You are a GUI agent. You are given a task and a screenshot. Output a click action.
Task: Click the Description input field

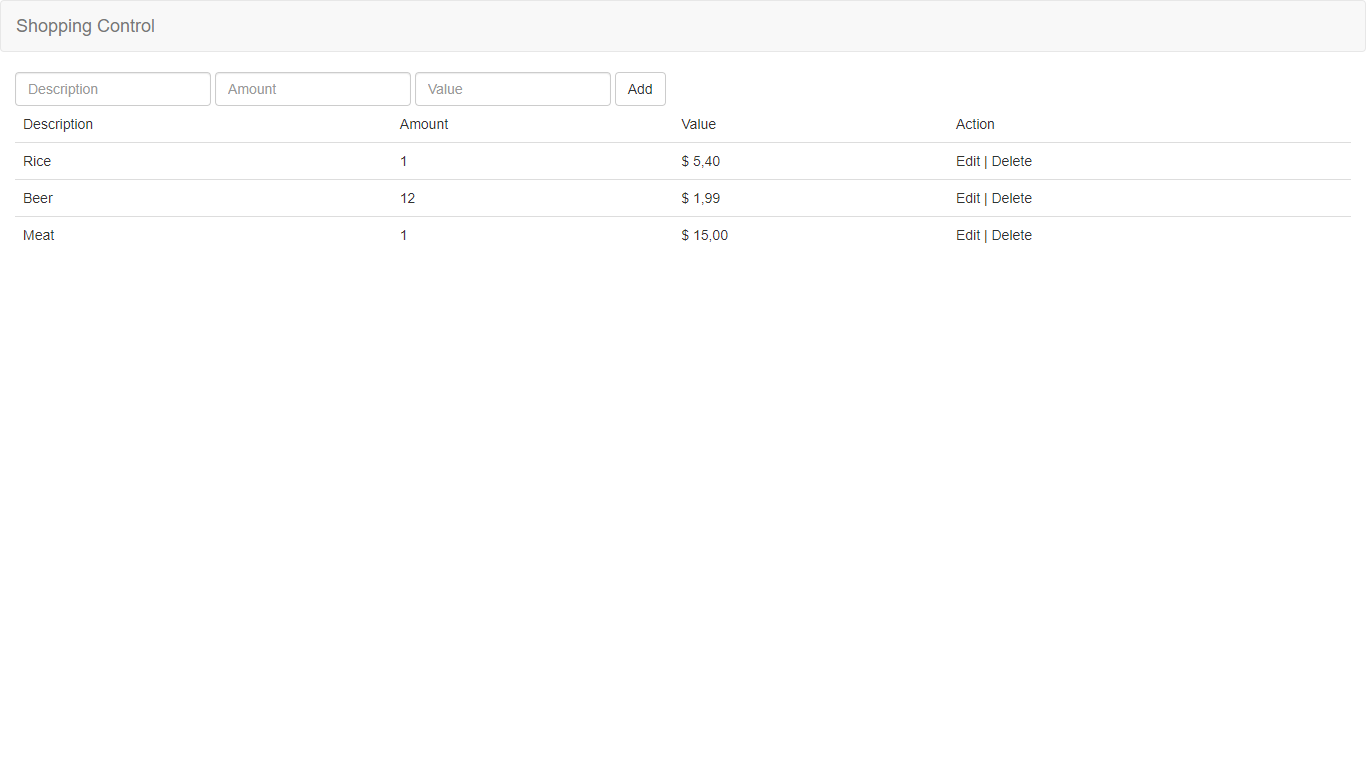pyautogui.click(x=113, y=89)
